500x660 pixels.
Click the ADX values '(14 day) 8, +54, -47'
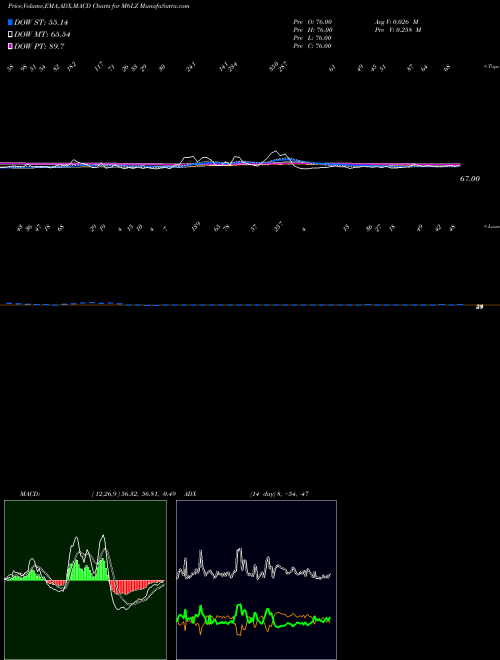279,494
